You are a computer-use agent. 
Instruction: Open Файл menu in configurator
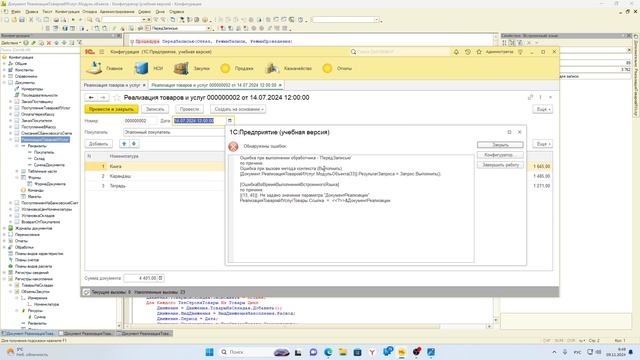point(16,12)
